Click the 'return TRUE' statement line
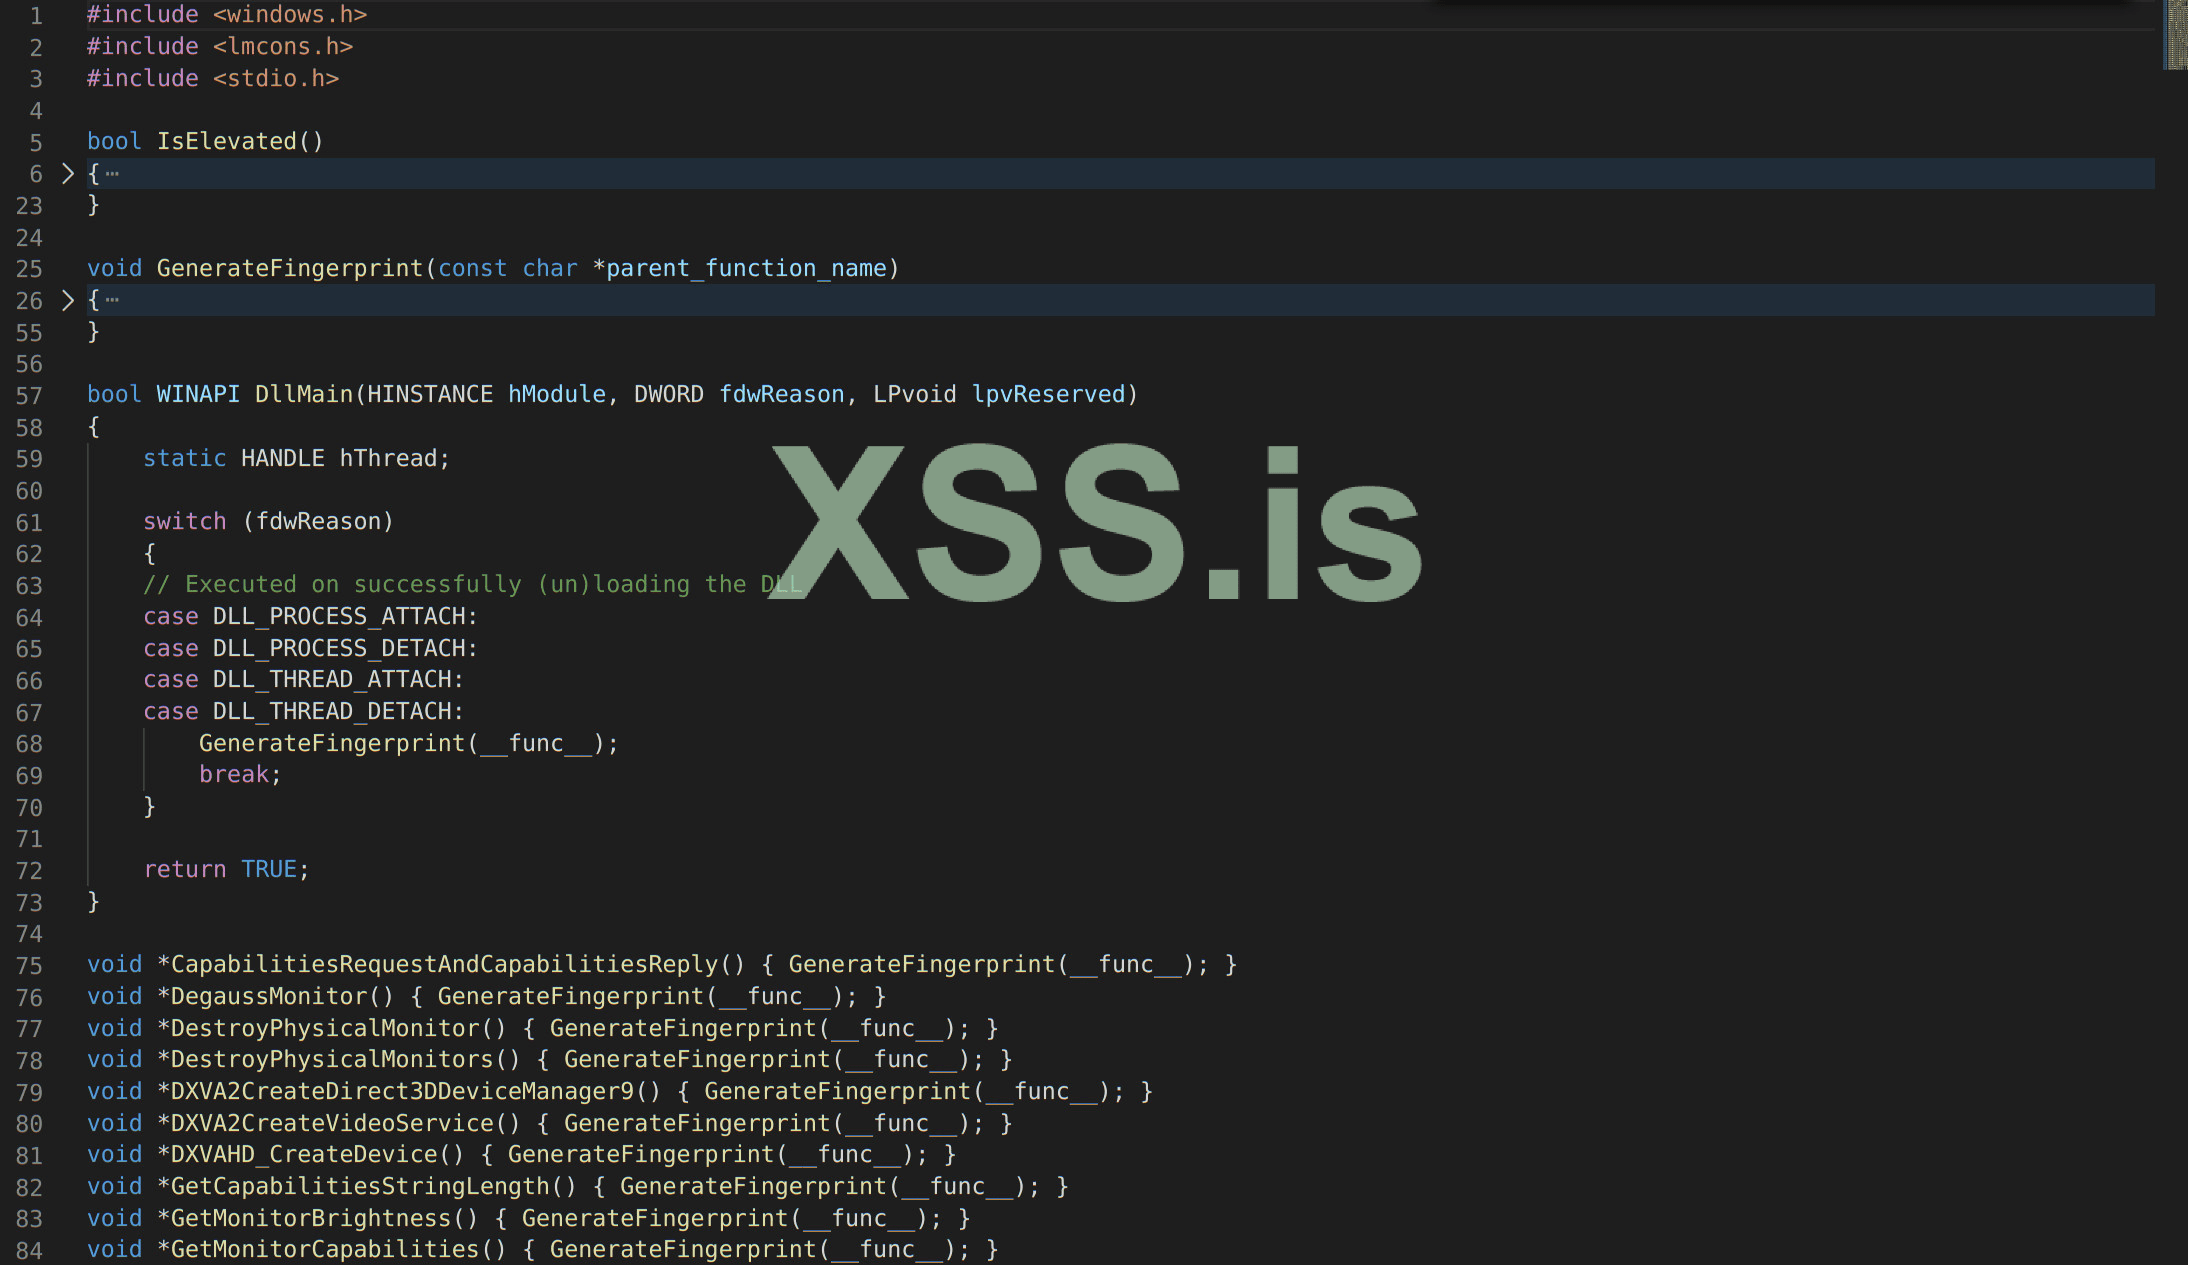The width and height of the screenshot is (2188, 1265). pos(226,870)
